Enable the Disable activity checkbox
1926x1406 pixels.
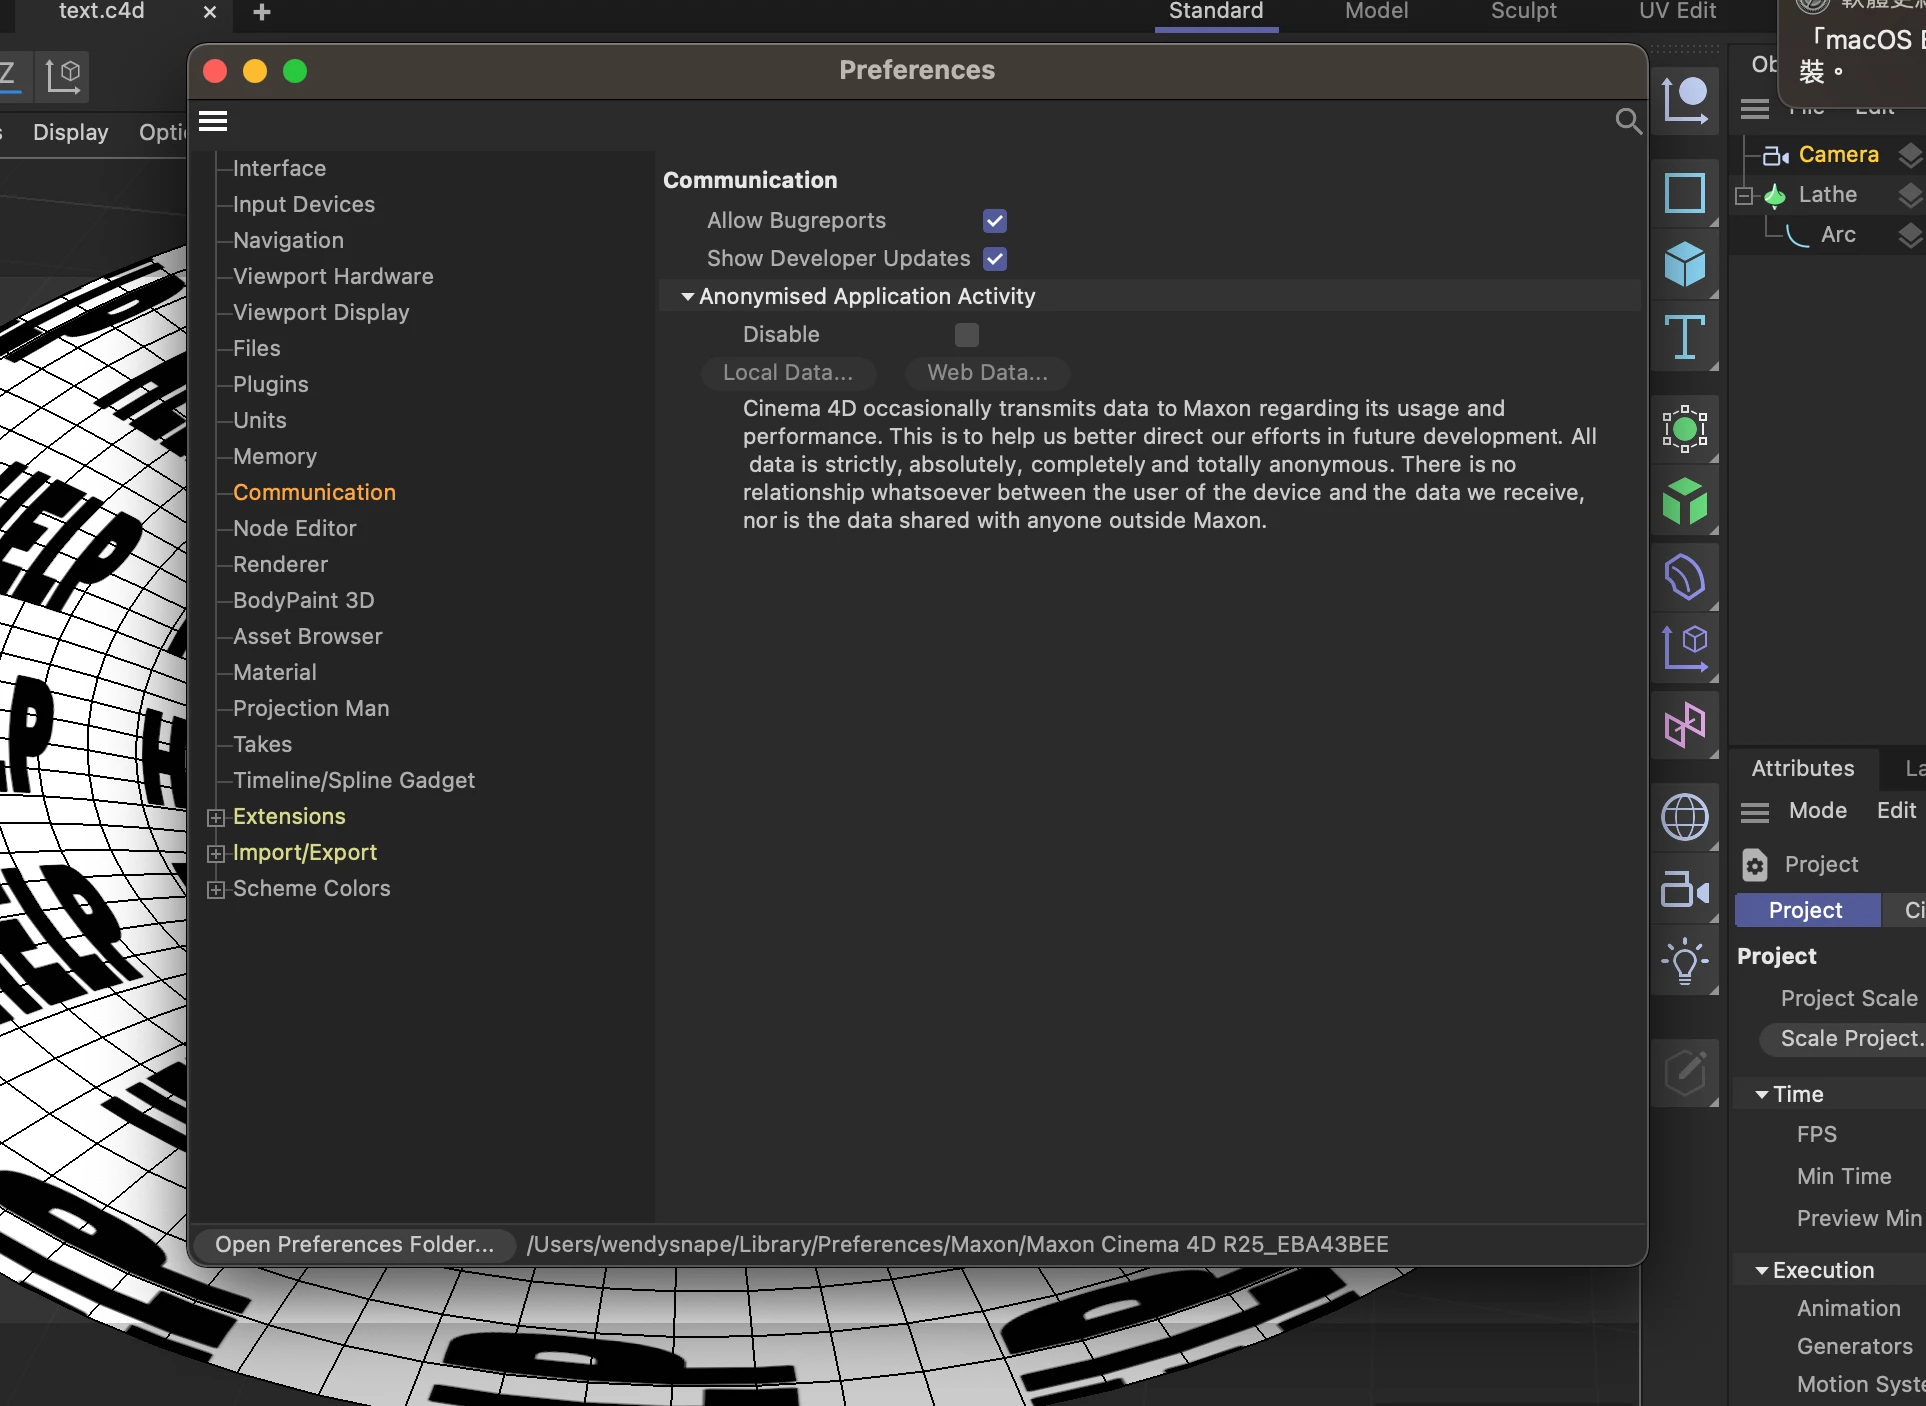pos(966,335)
